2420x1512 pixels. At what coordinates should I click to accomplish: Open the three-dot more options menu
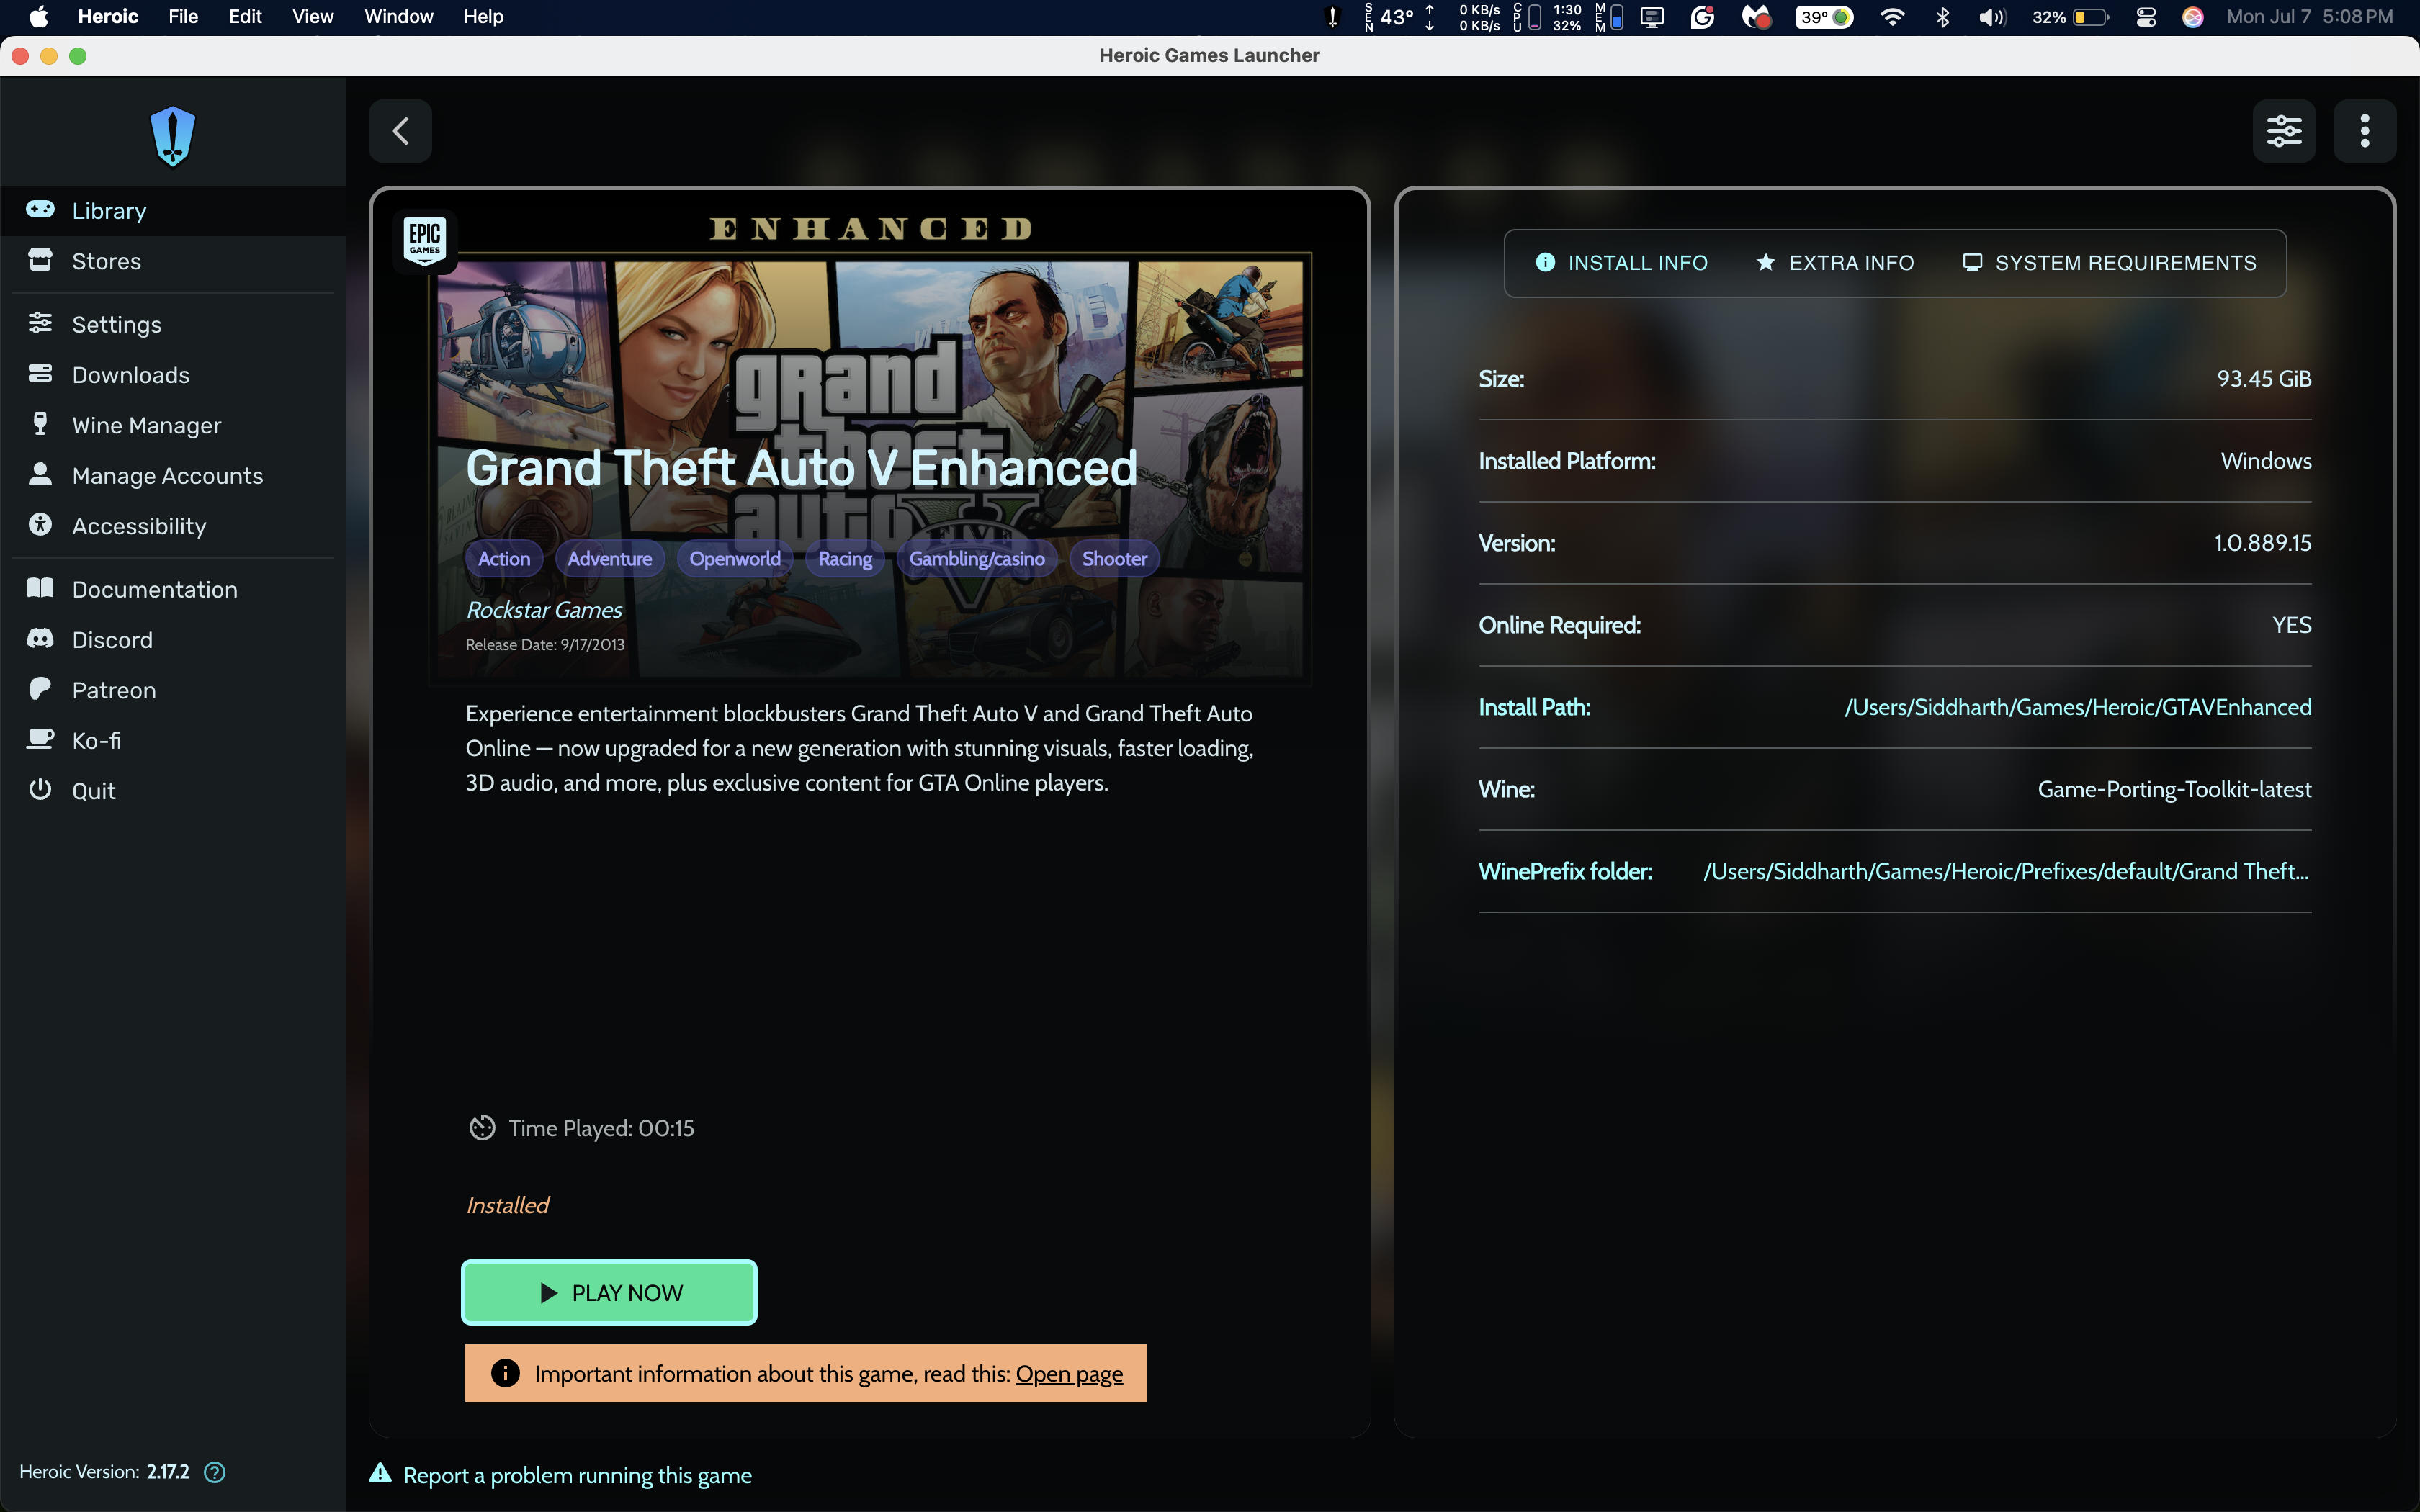point(2364,131)
